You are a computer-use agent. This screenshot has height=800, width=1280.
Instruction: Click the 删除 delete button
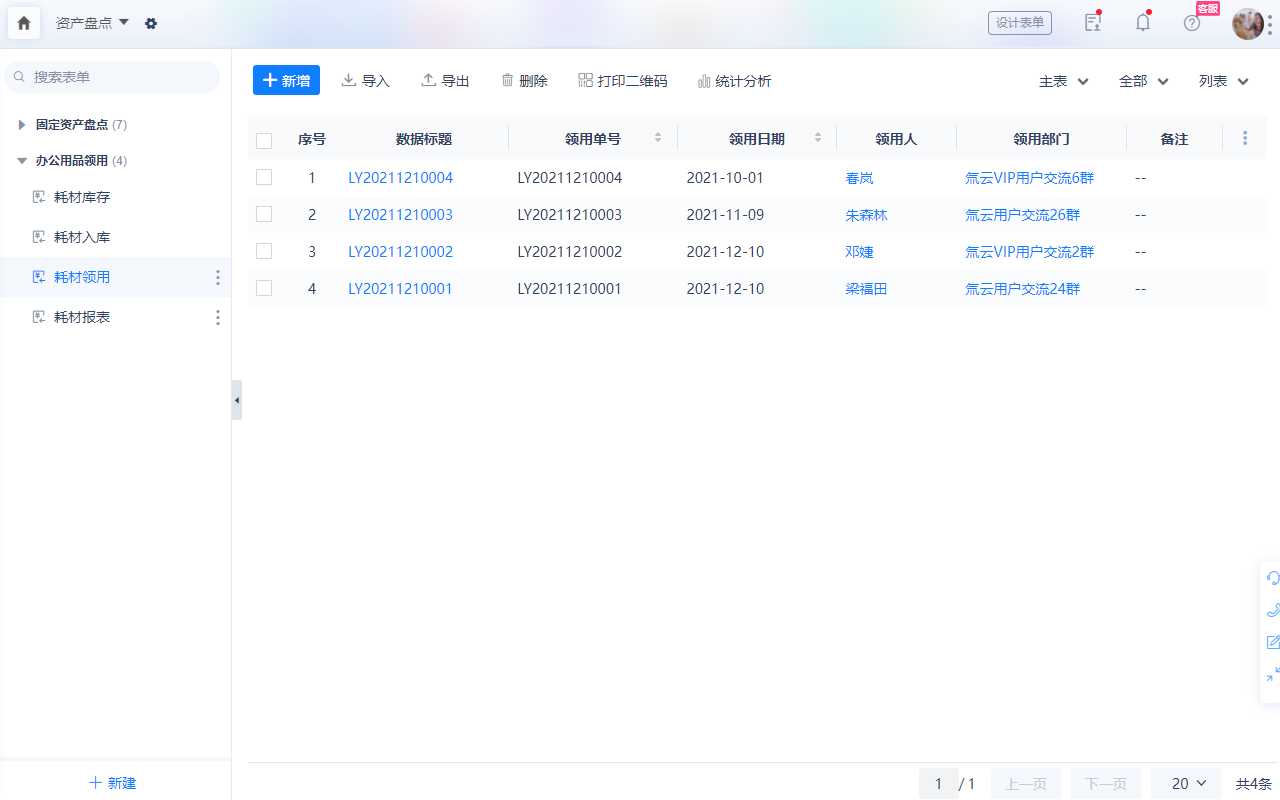click(x=524, y=81)
